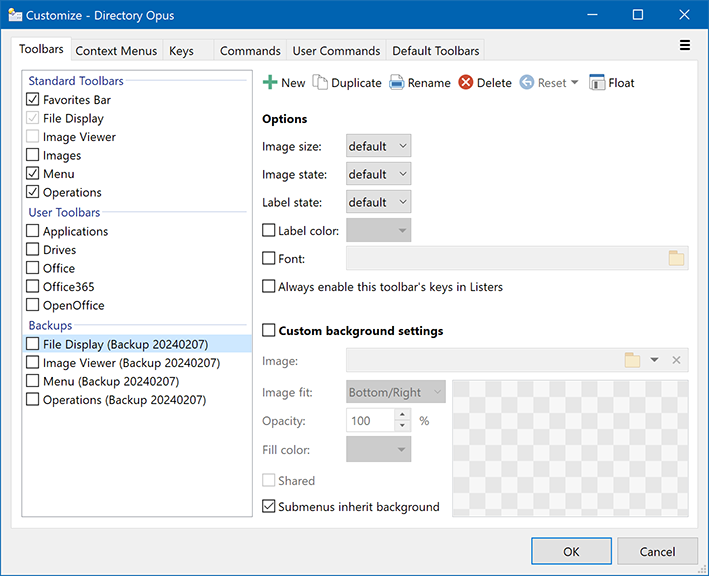Click the Rename toolbar icon
Viewport: 709px width, 576px height.
tap(397, 83)
